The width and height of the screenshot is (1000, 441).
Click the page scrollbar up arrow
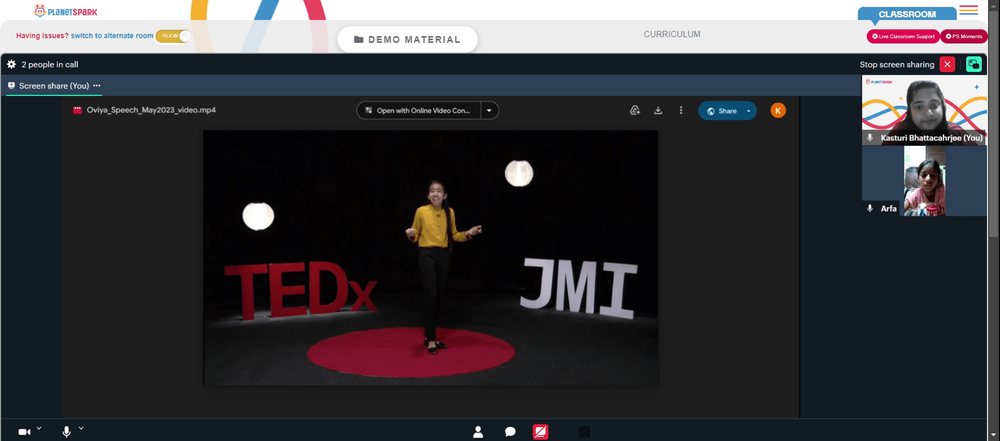[995, 4]
